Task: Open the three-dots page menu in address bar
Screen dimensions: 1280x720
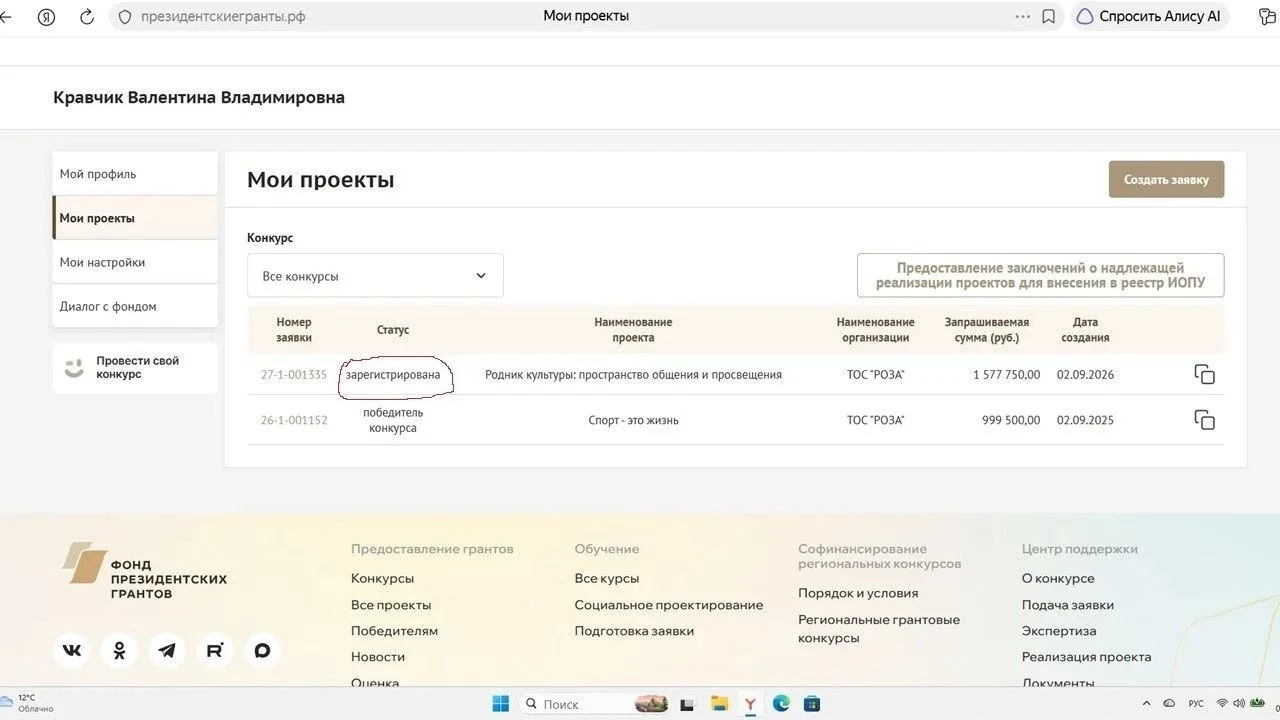Action: click(x=1022, y=16)
